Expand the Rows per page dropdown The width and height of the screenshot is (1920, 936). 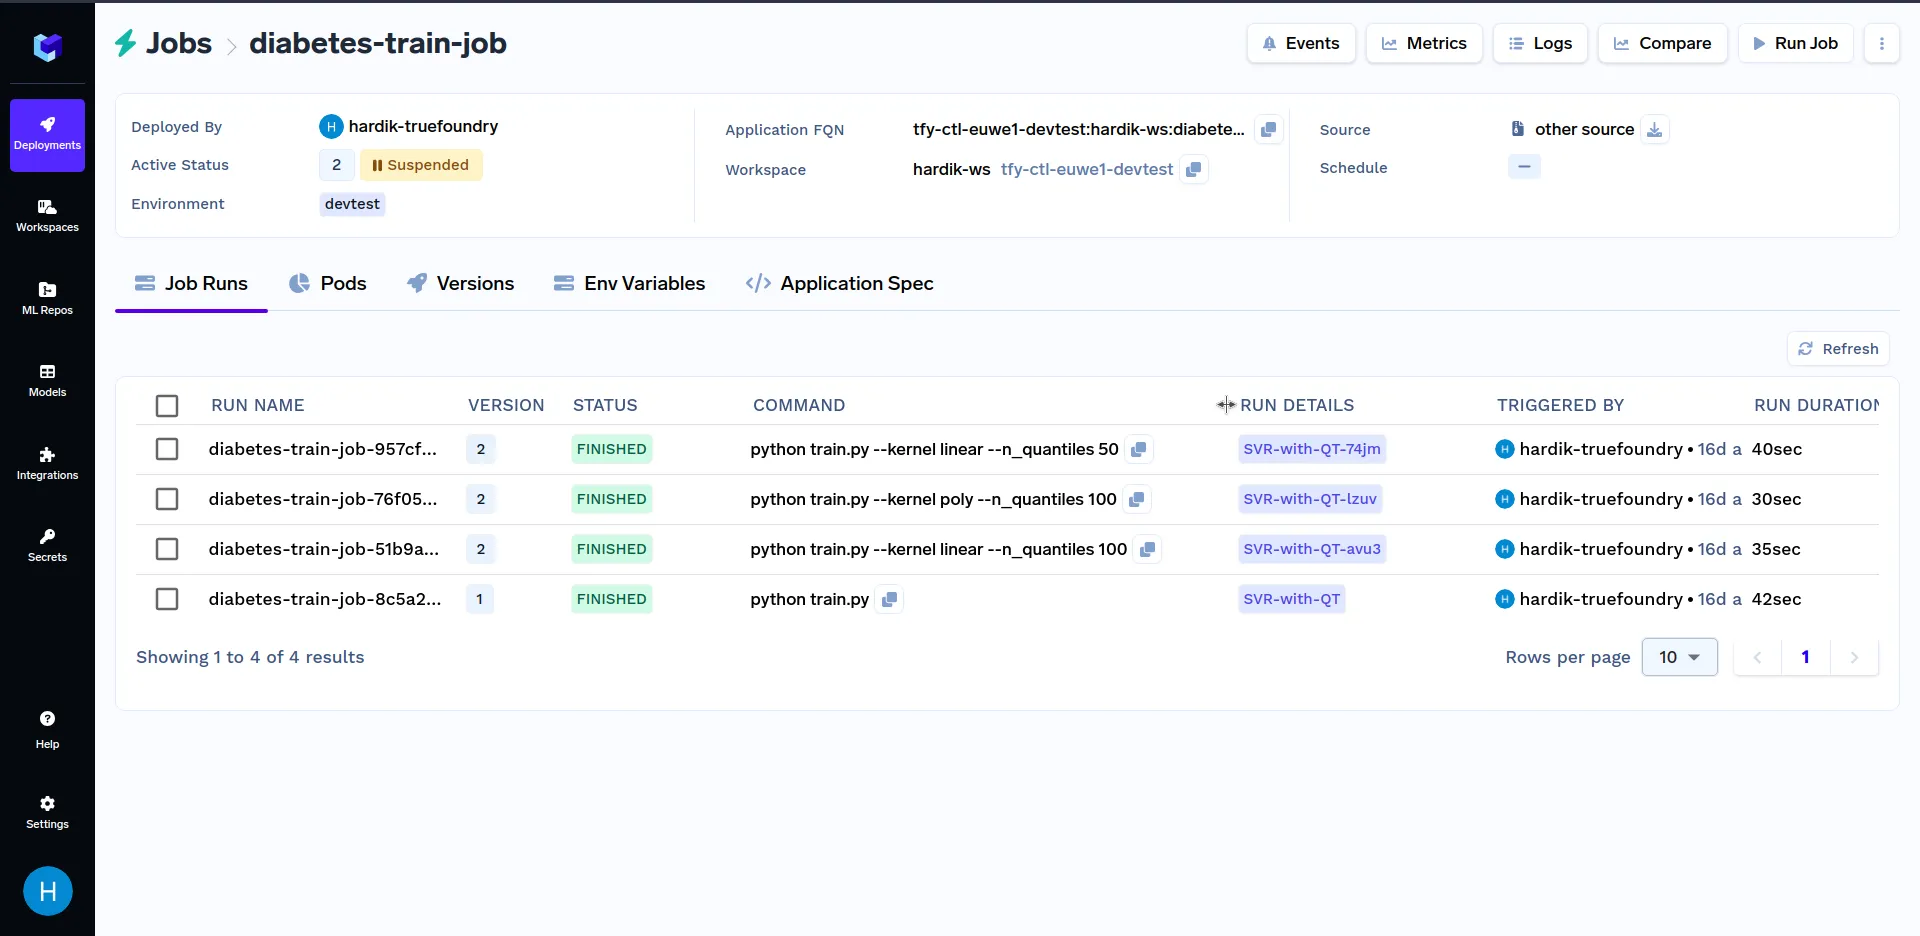(x=1679, y=657)
